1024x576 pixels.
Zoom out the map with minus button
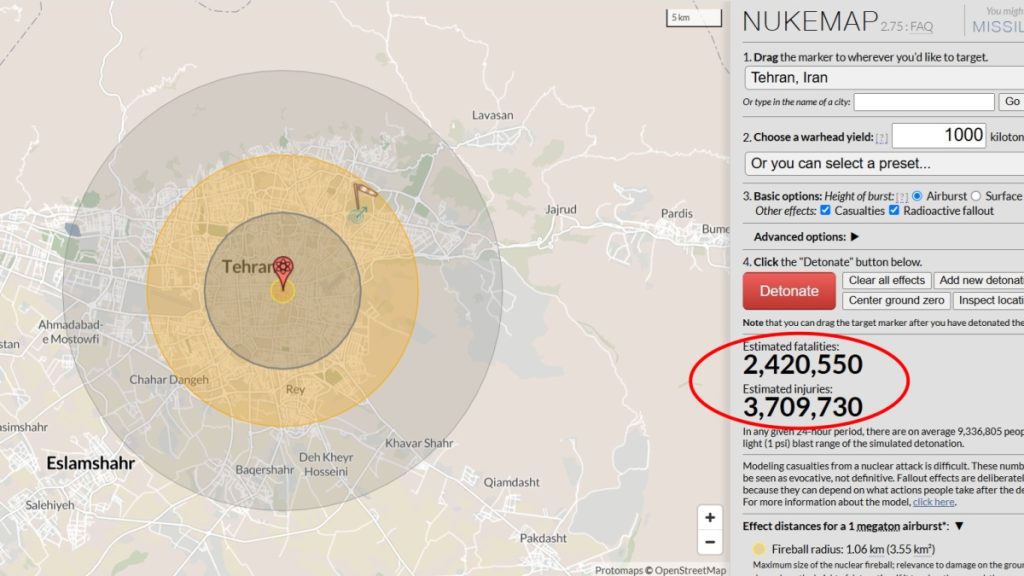[710, 542]
